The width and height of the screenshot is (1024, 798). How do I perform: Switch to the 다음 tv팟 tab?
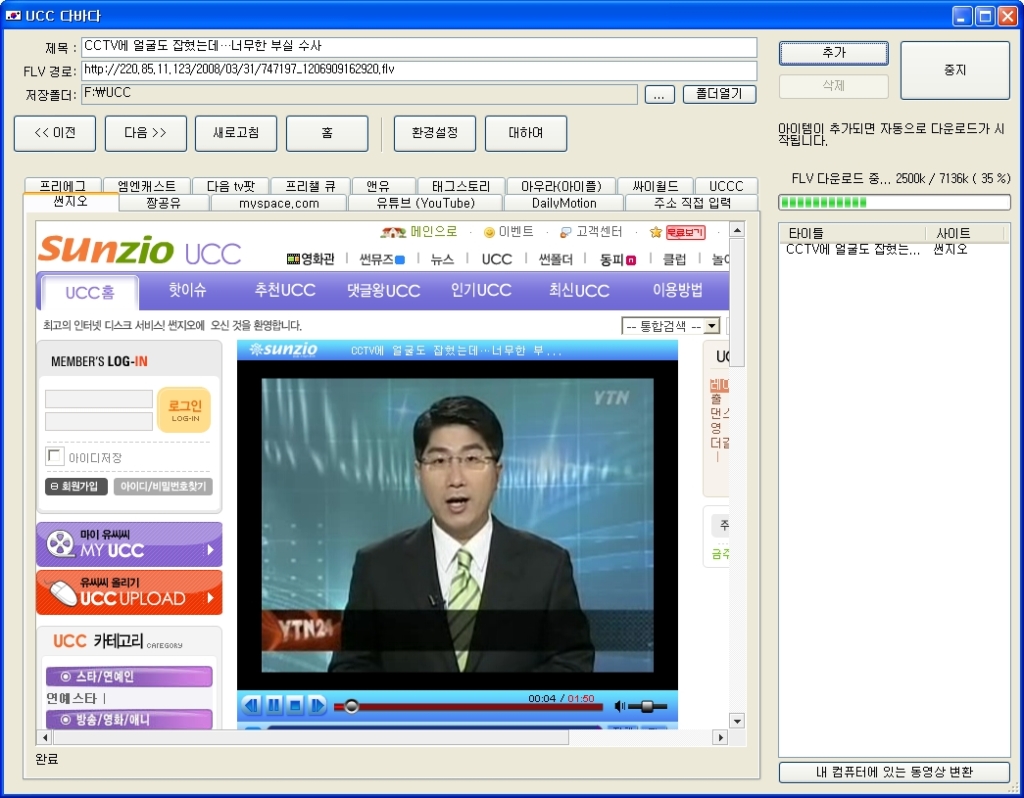[231, 186]
